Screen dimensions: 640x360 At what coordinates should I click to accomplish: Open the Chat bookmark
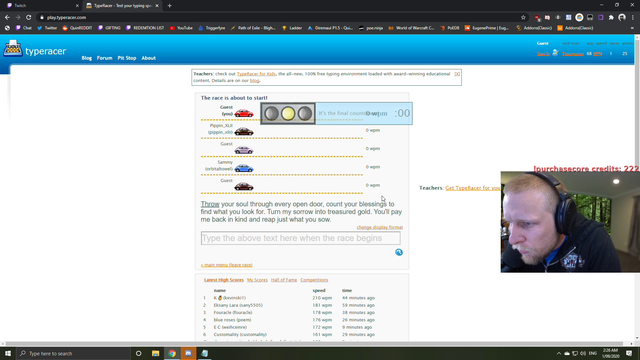[24, 28]
